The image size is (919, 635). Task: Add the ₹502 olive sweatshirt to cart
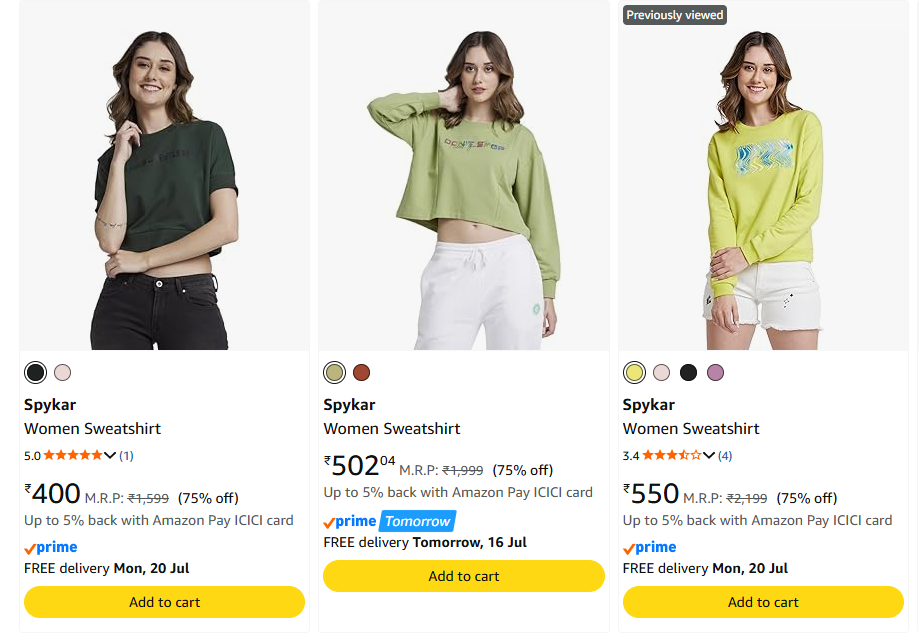point(464,576)
